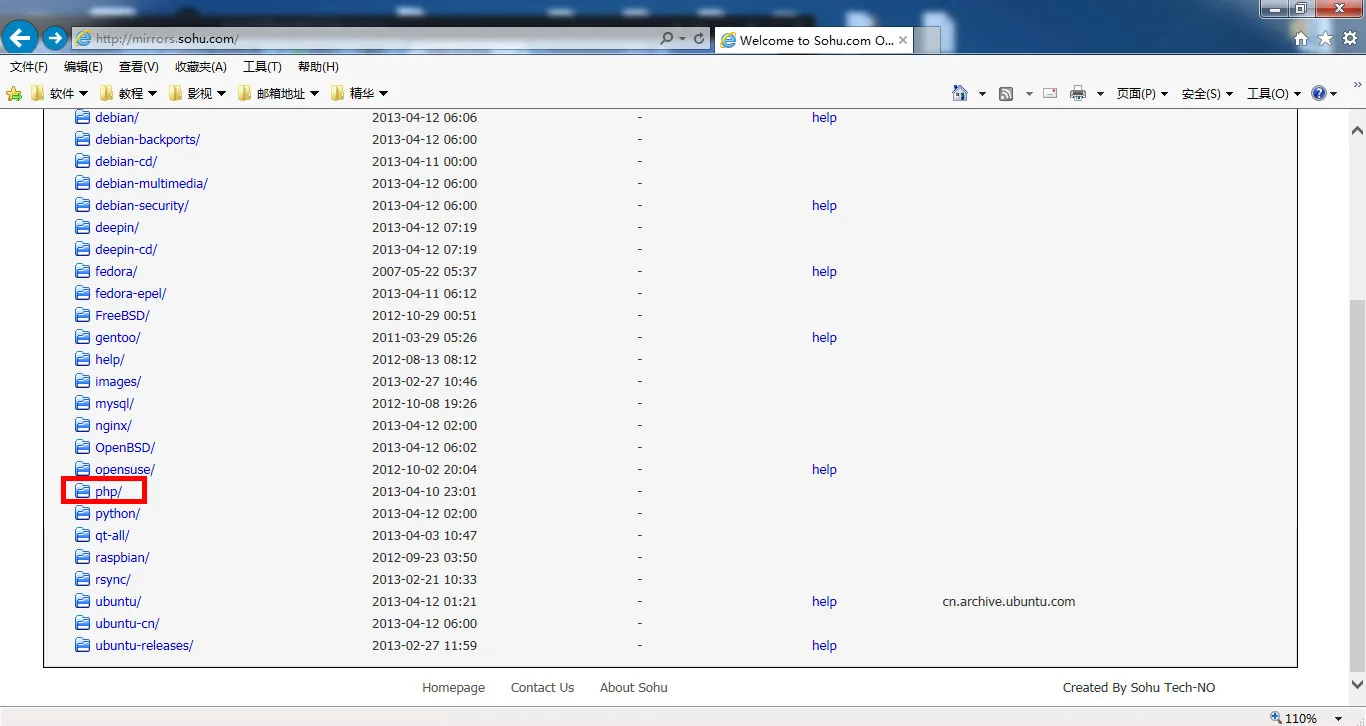Click the vertical scrollbar down arrow
This screenshot has height=726, width=1366.
[1357, 685]
